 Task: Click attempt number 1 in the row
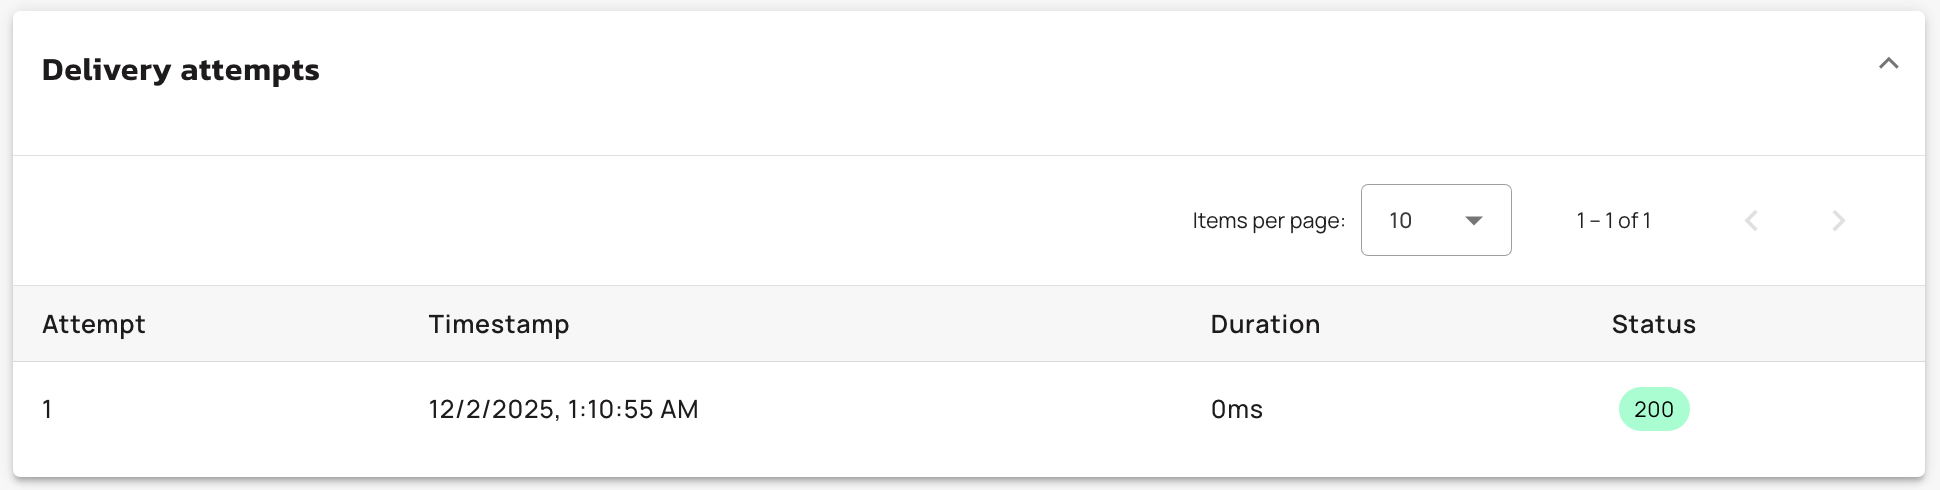47,409
